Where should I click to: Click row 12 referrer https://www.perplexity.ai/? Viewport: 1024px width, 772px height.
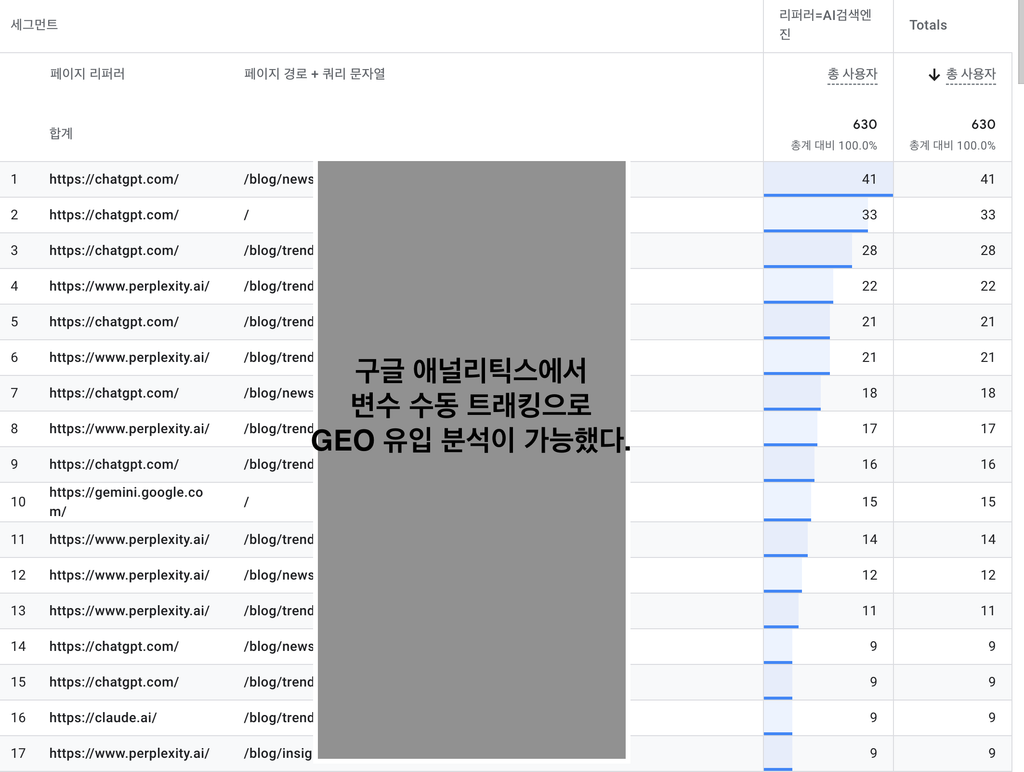tap(129, 575)
